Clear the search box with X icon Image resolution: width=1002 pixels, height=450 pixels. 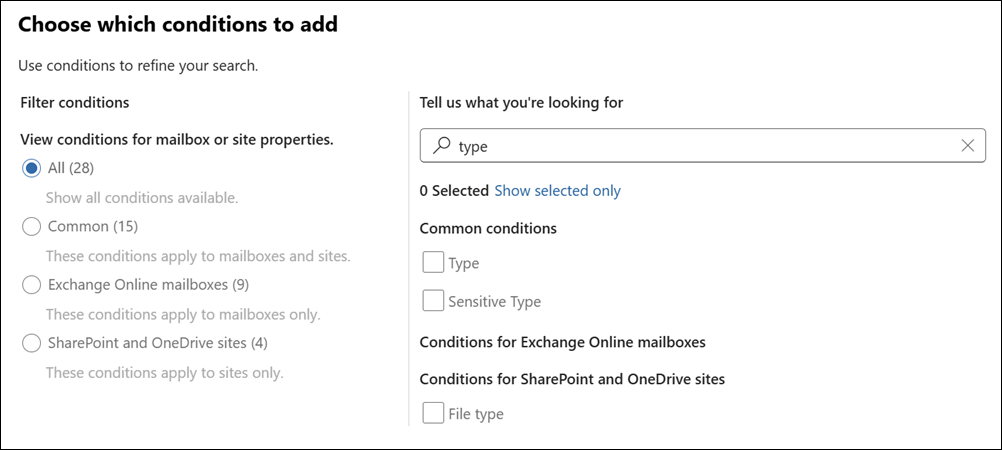click(967, 146)
